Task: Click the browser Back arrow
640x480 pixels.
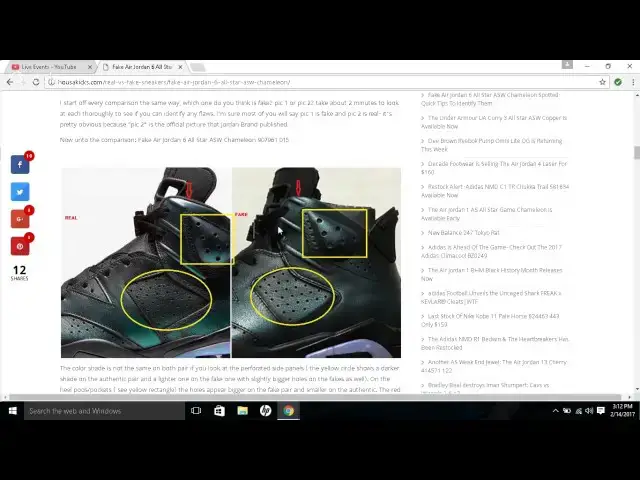Action: 10,82
